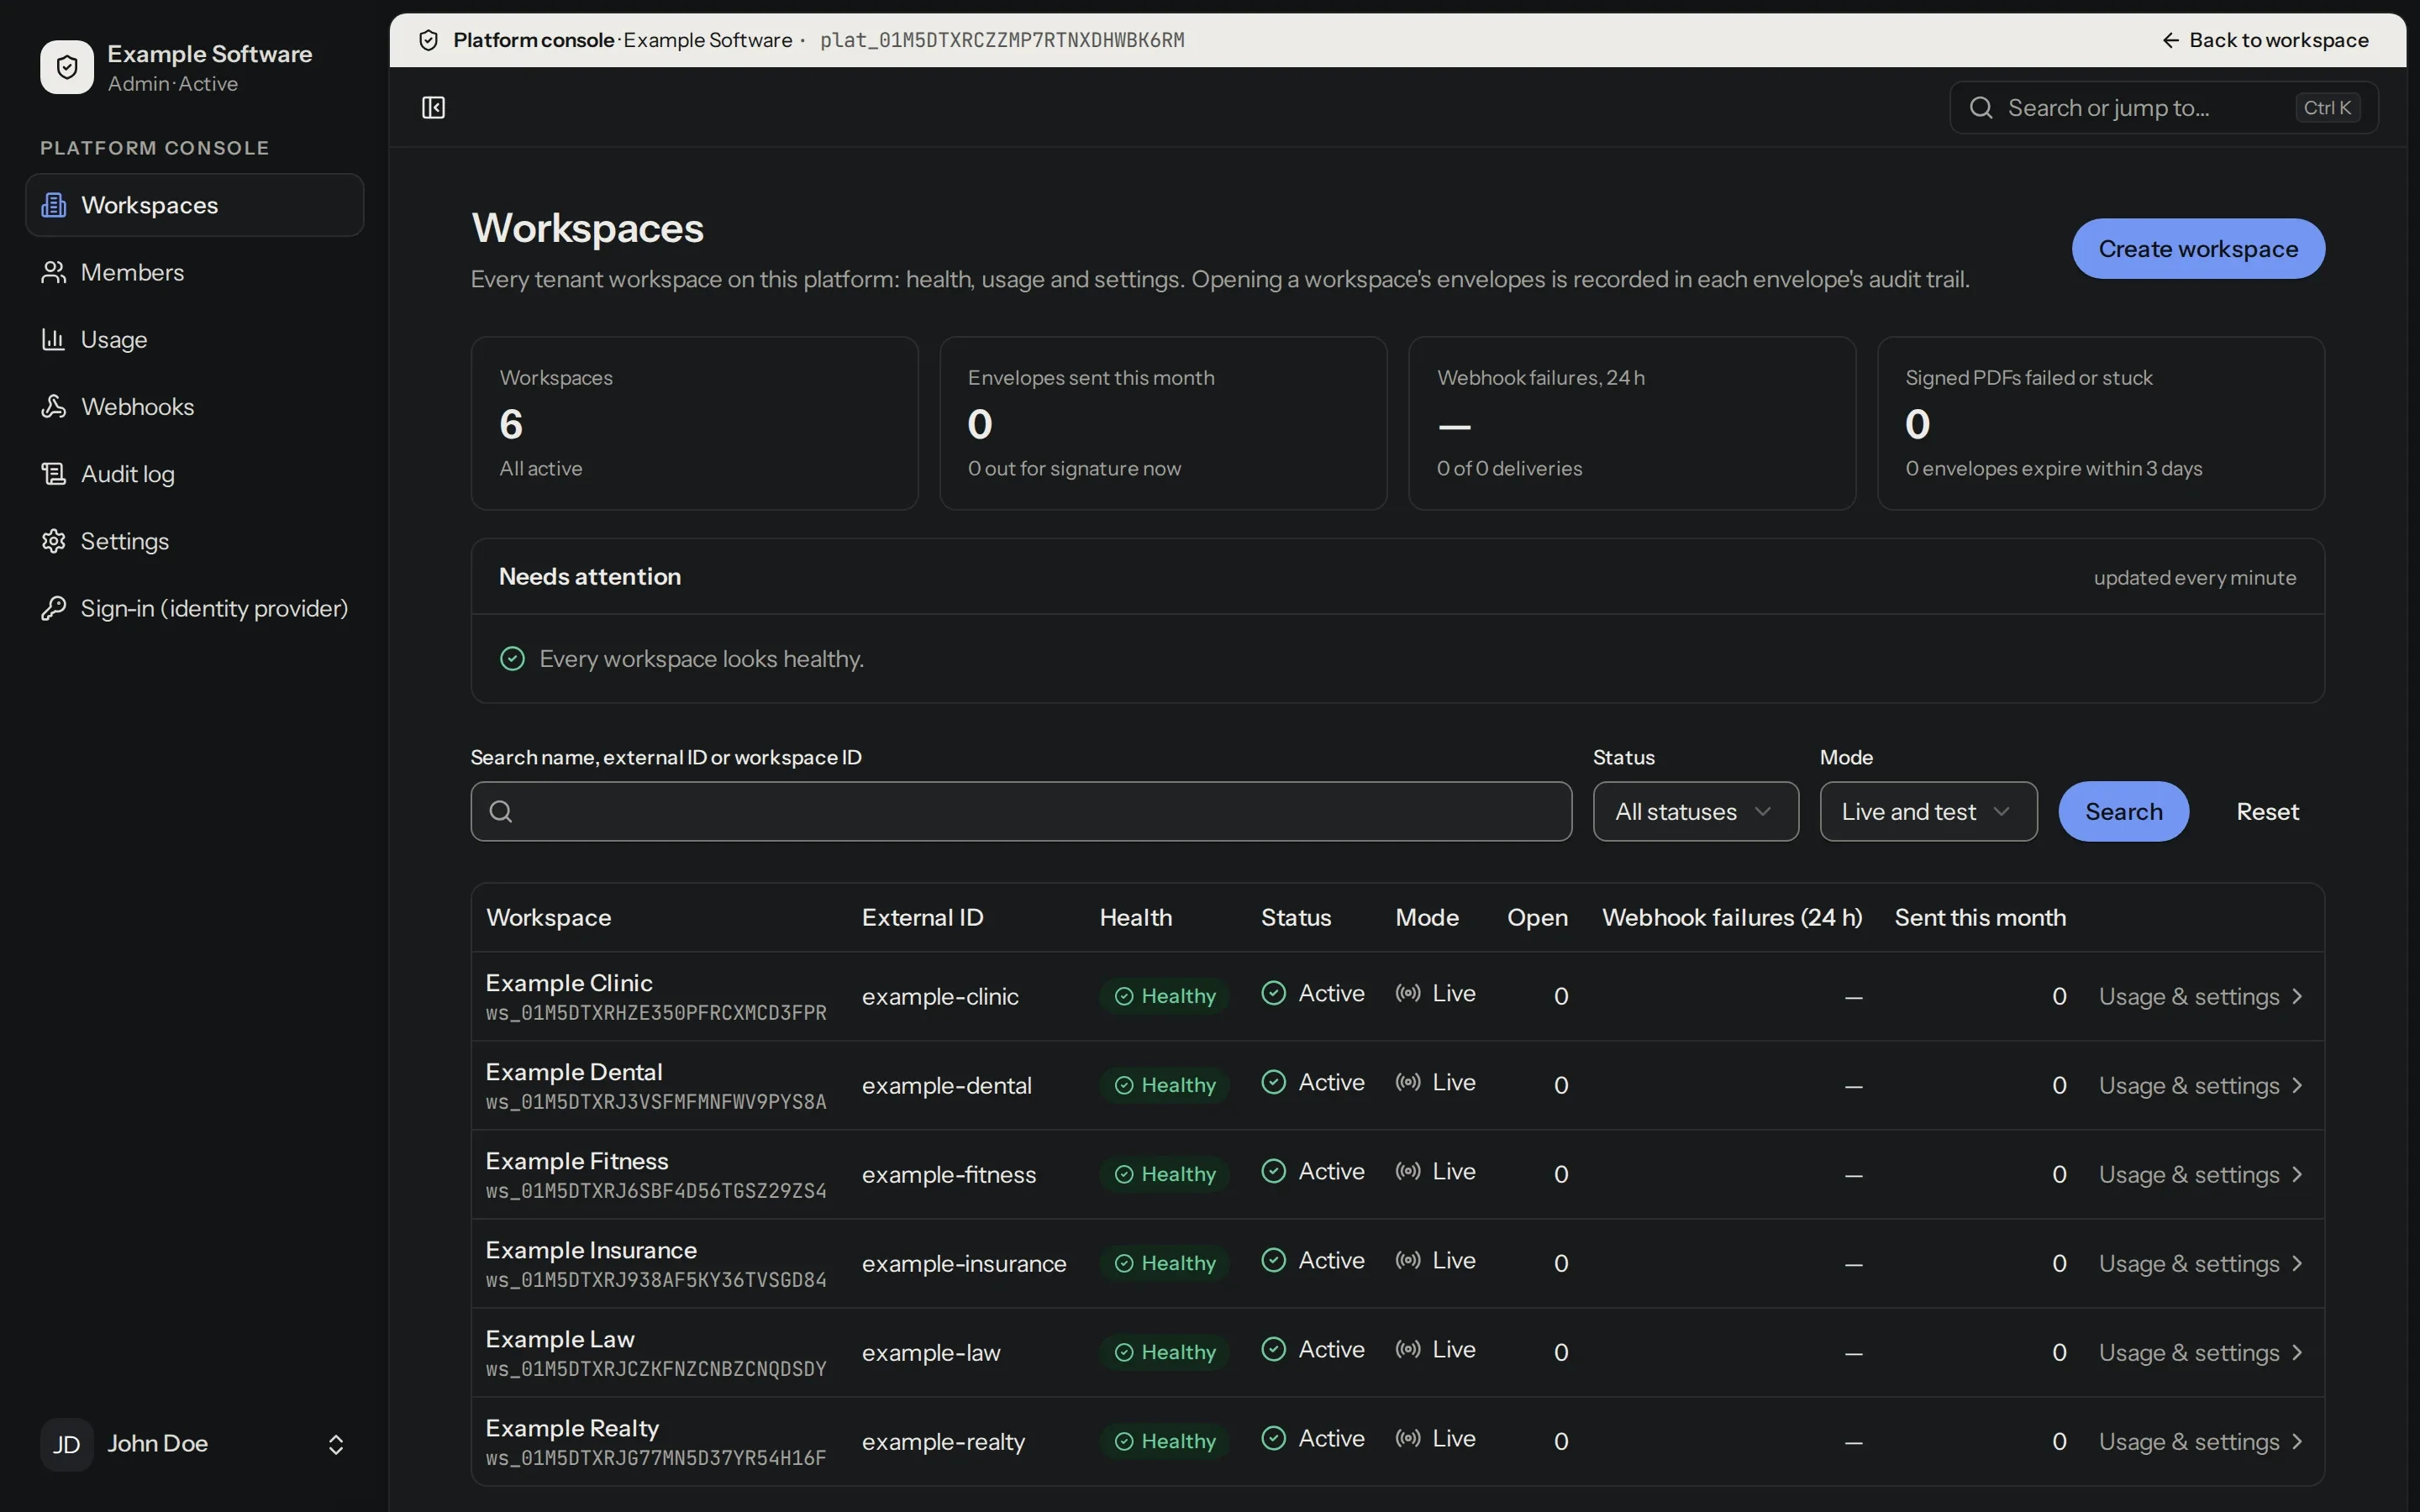
Task: Click the green check beside Every workspace looks healthy
Action: (x=512, y=658)
